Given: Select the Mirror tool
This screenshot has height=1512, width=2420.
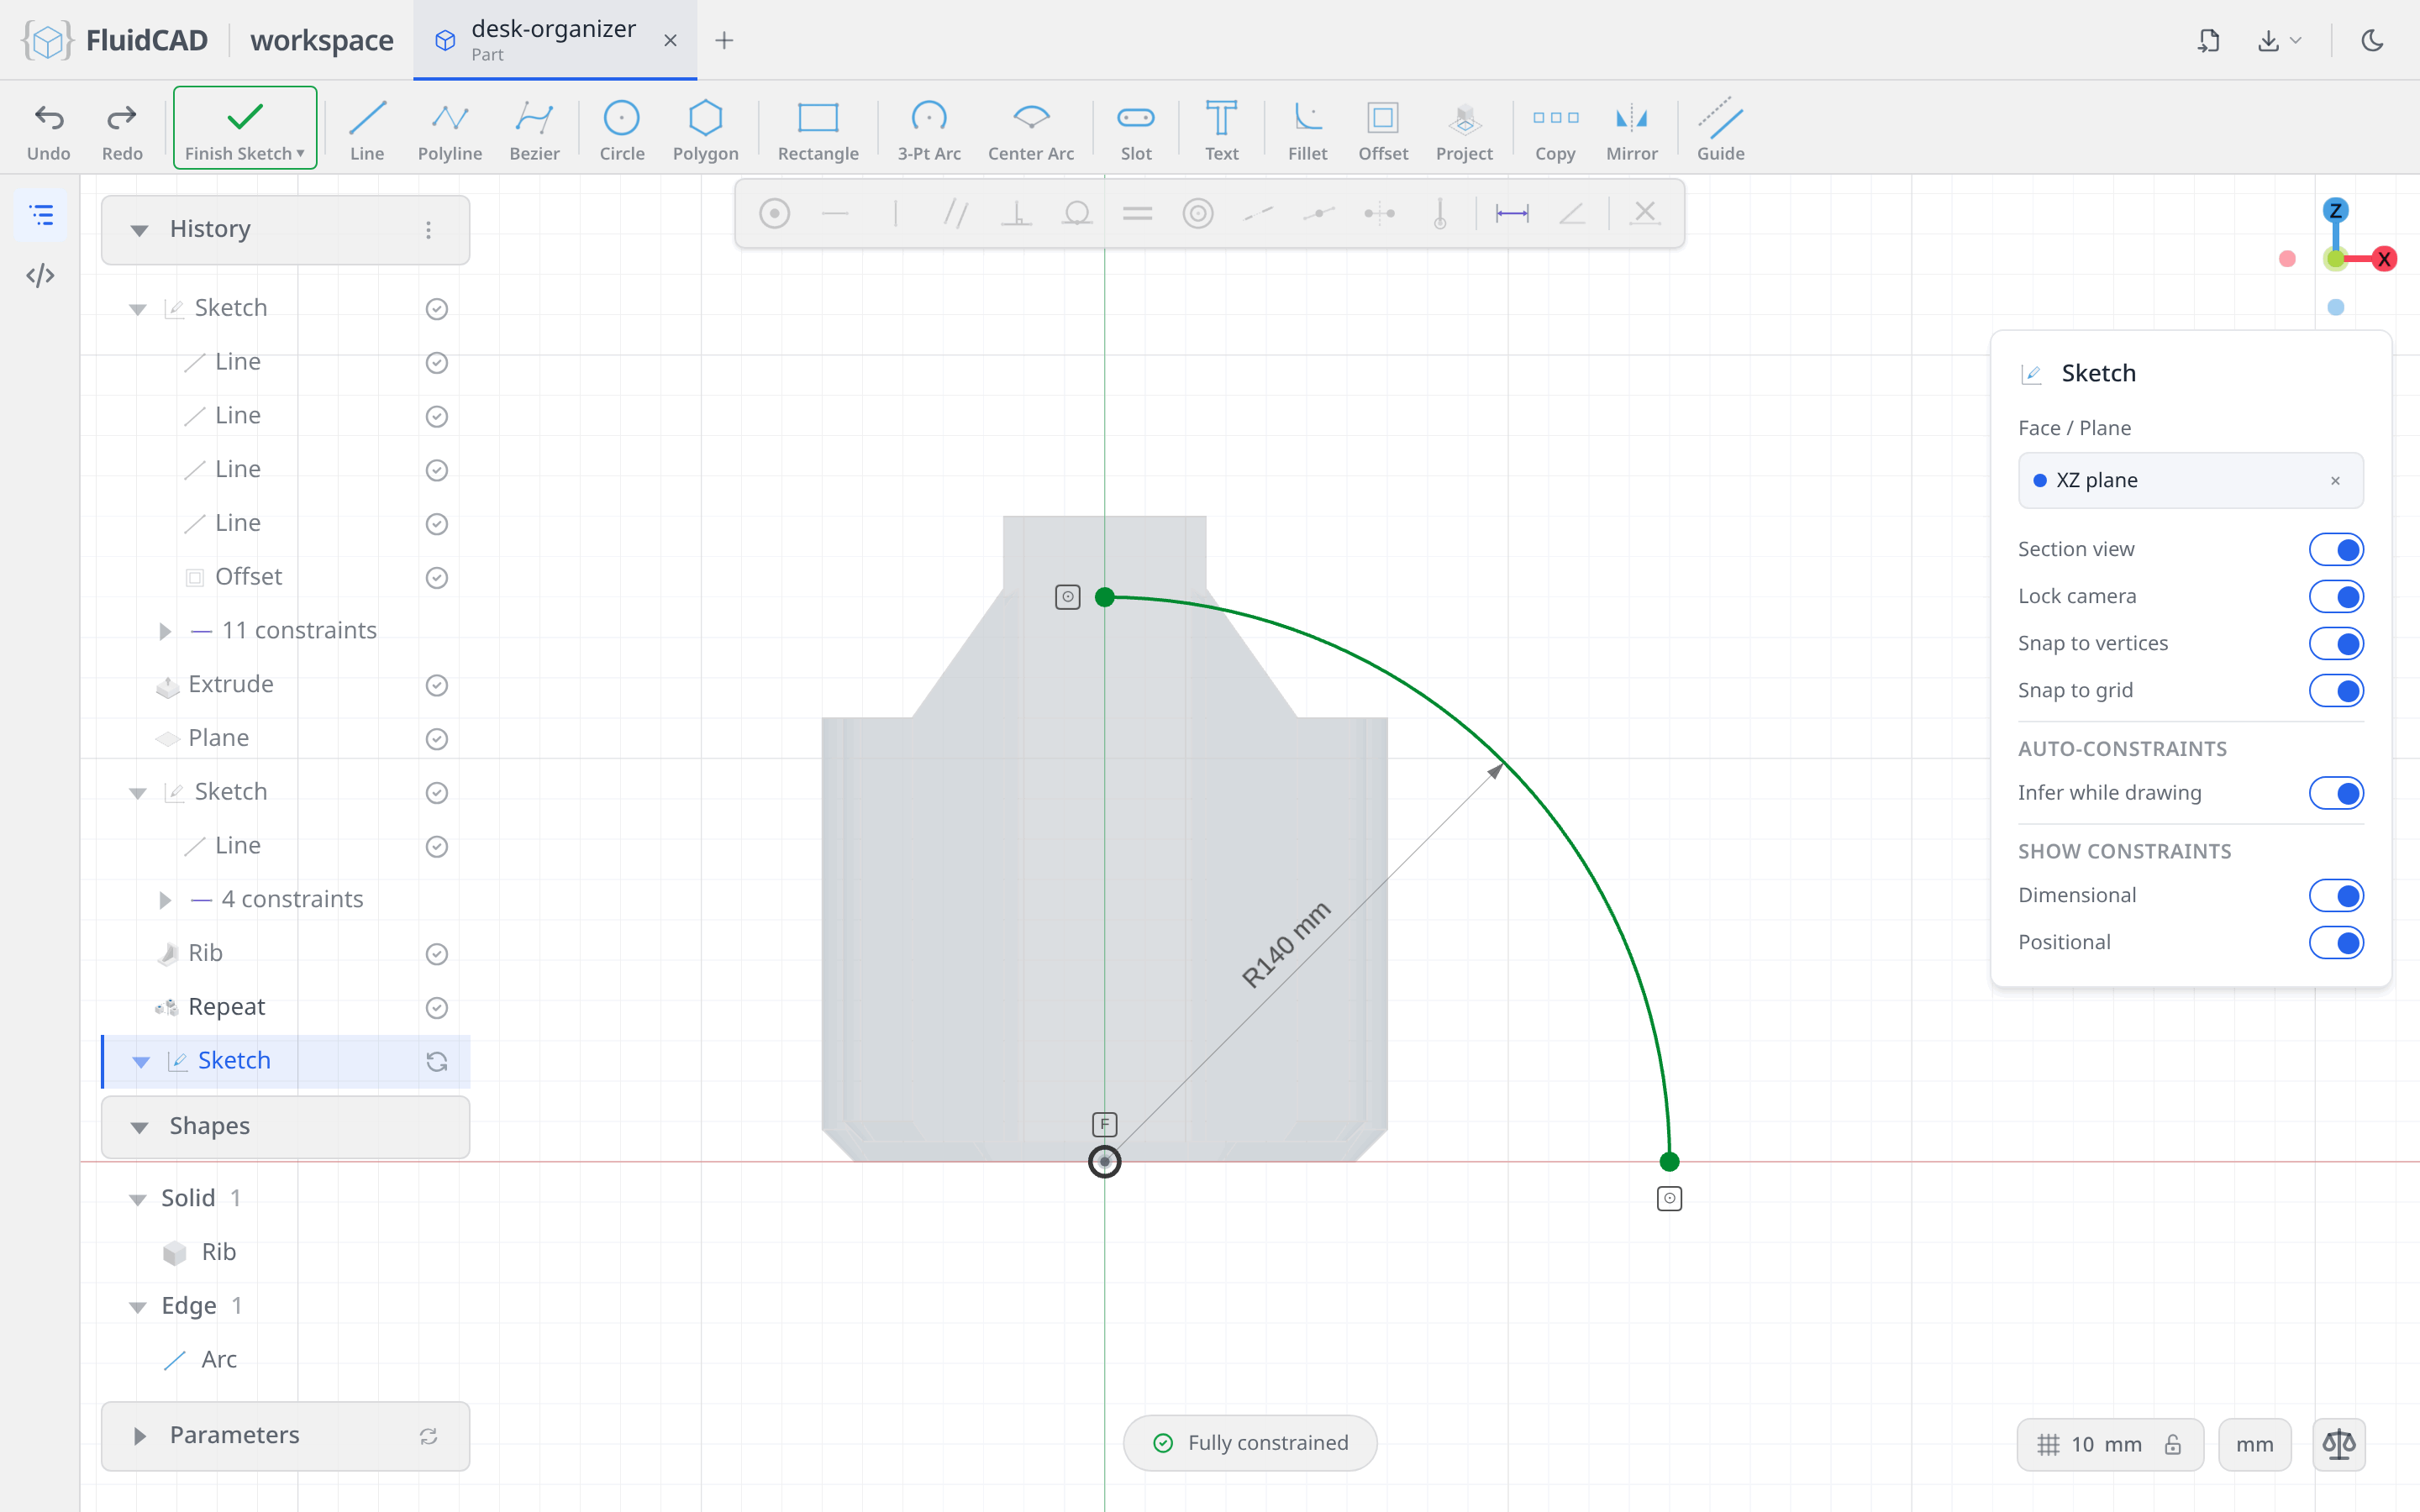Looking at the screenshot, I should point(1632,129).
